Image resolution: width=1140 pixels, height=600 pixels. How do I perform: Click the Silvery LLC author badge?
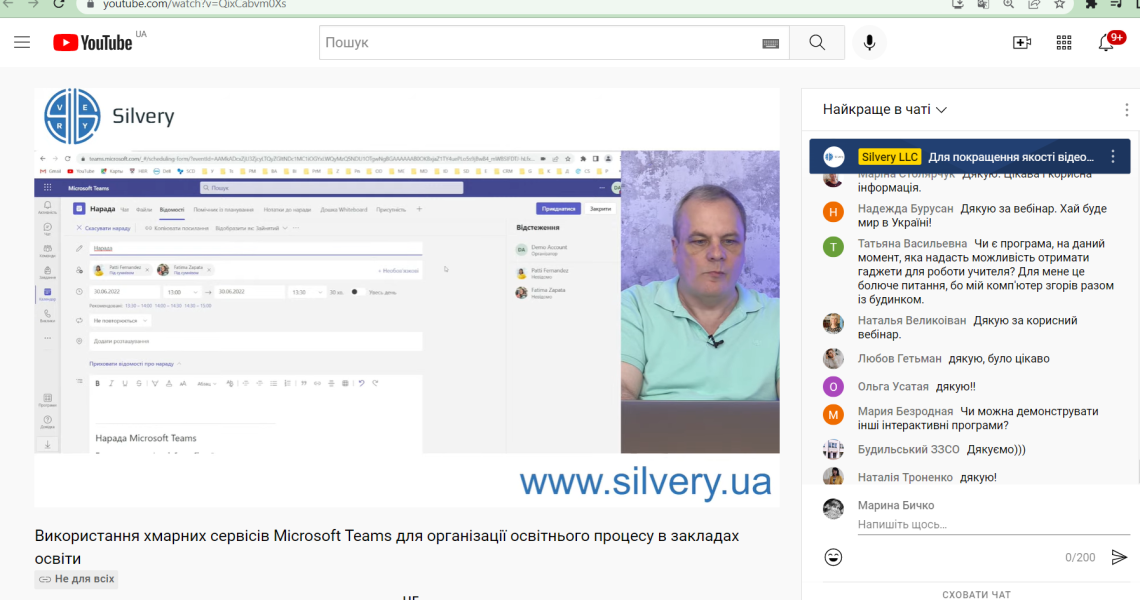[x=889, y=157]
